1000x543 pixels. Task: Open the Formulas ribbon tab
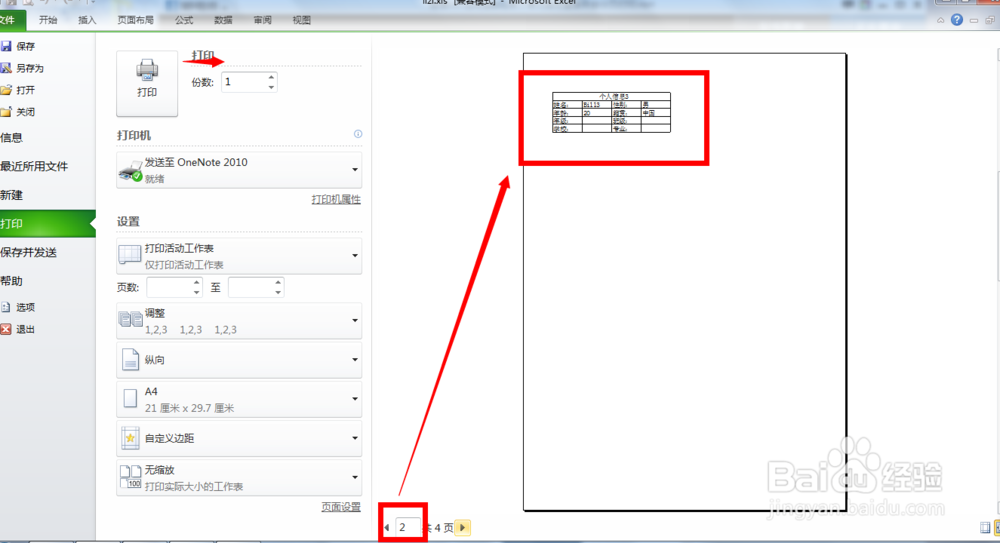[x=184, y=20]
